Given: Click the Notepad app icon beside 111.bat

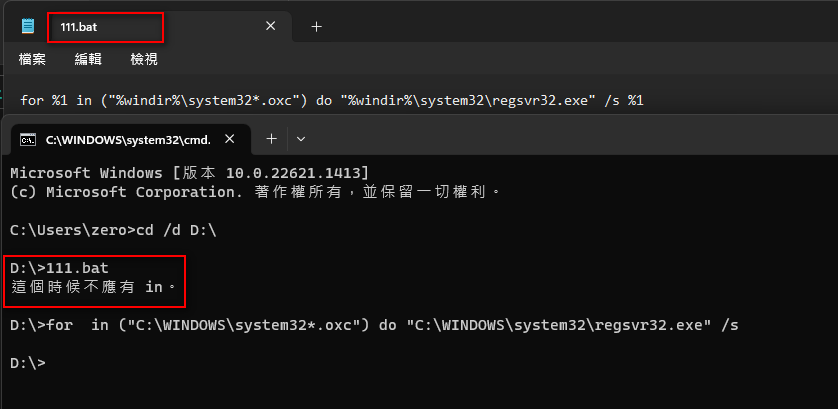Looking at the screenshot, I should (x=28, y=26).
